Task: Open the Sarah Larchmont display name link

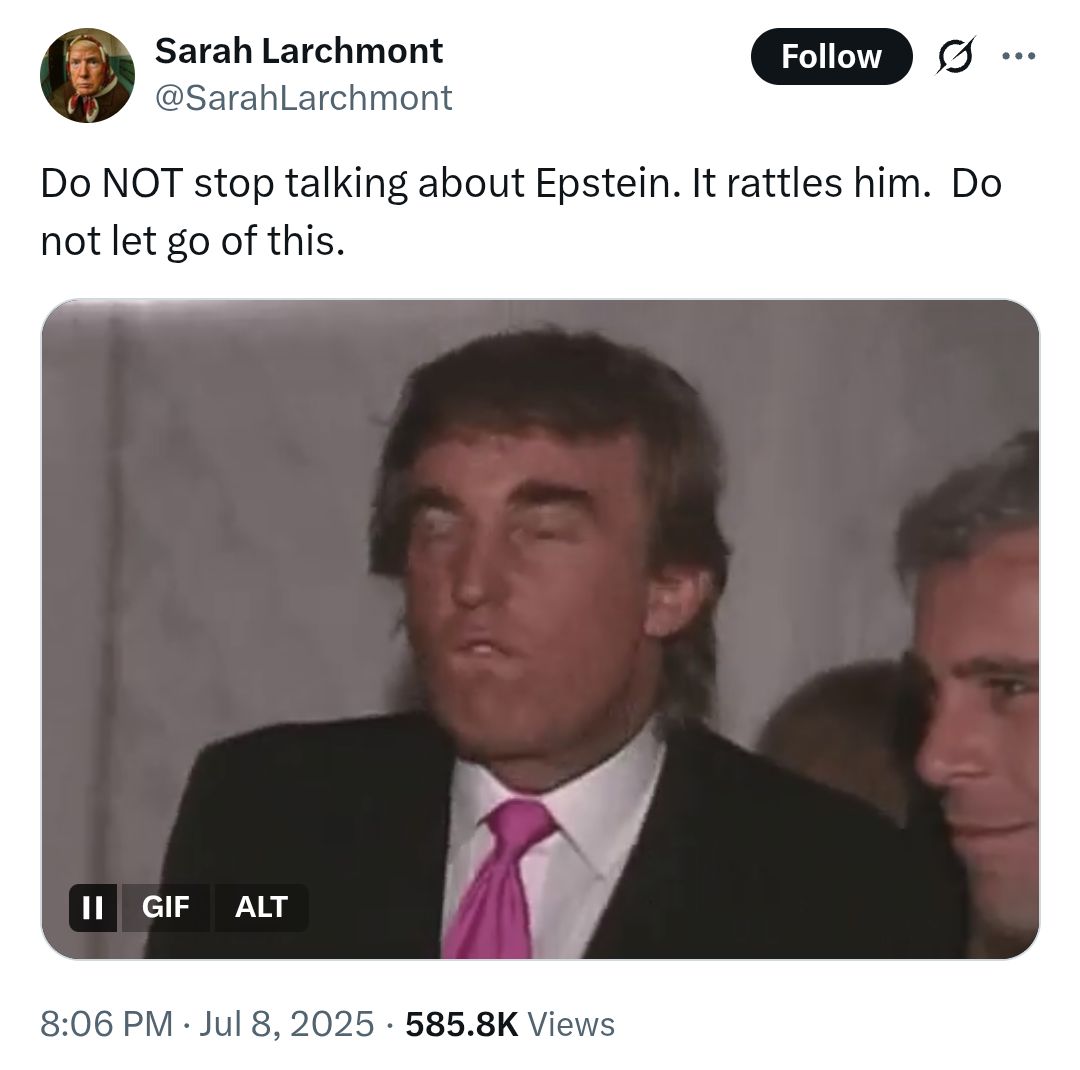Action: tap(298, 50)
